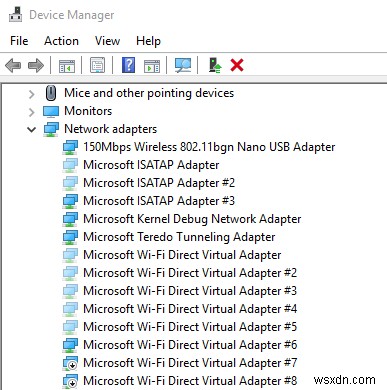The image size is (387, 390).
Task: Select the Monitors tree label
Action: click(x=88, y=111)
